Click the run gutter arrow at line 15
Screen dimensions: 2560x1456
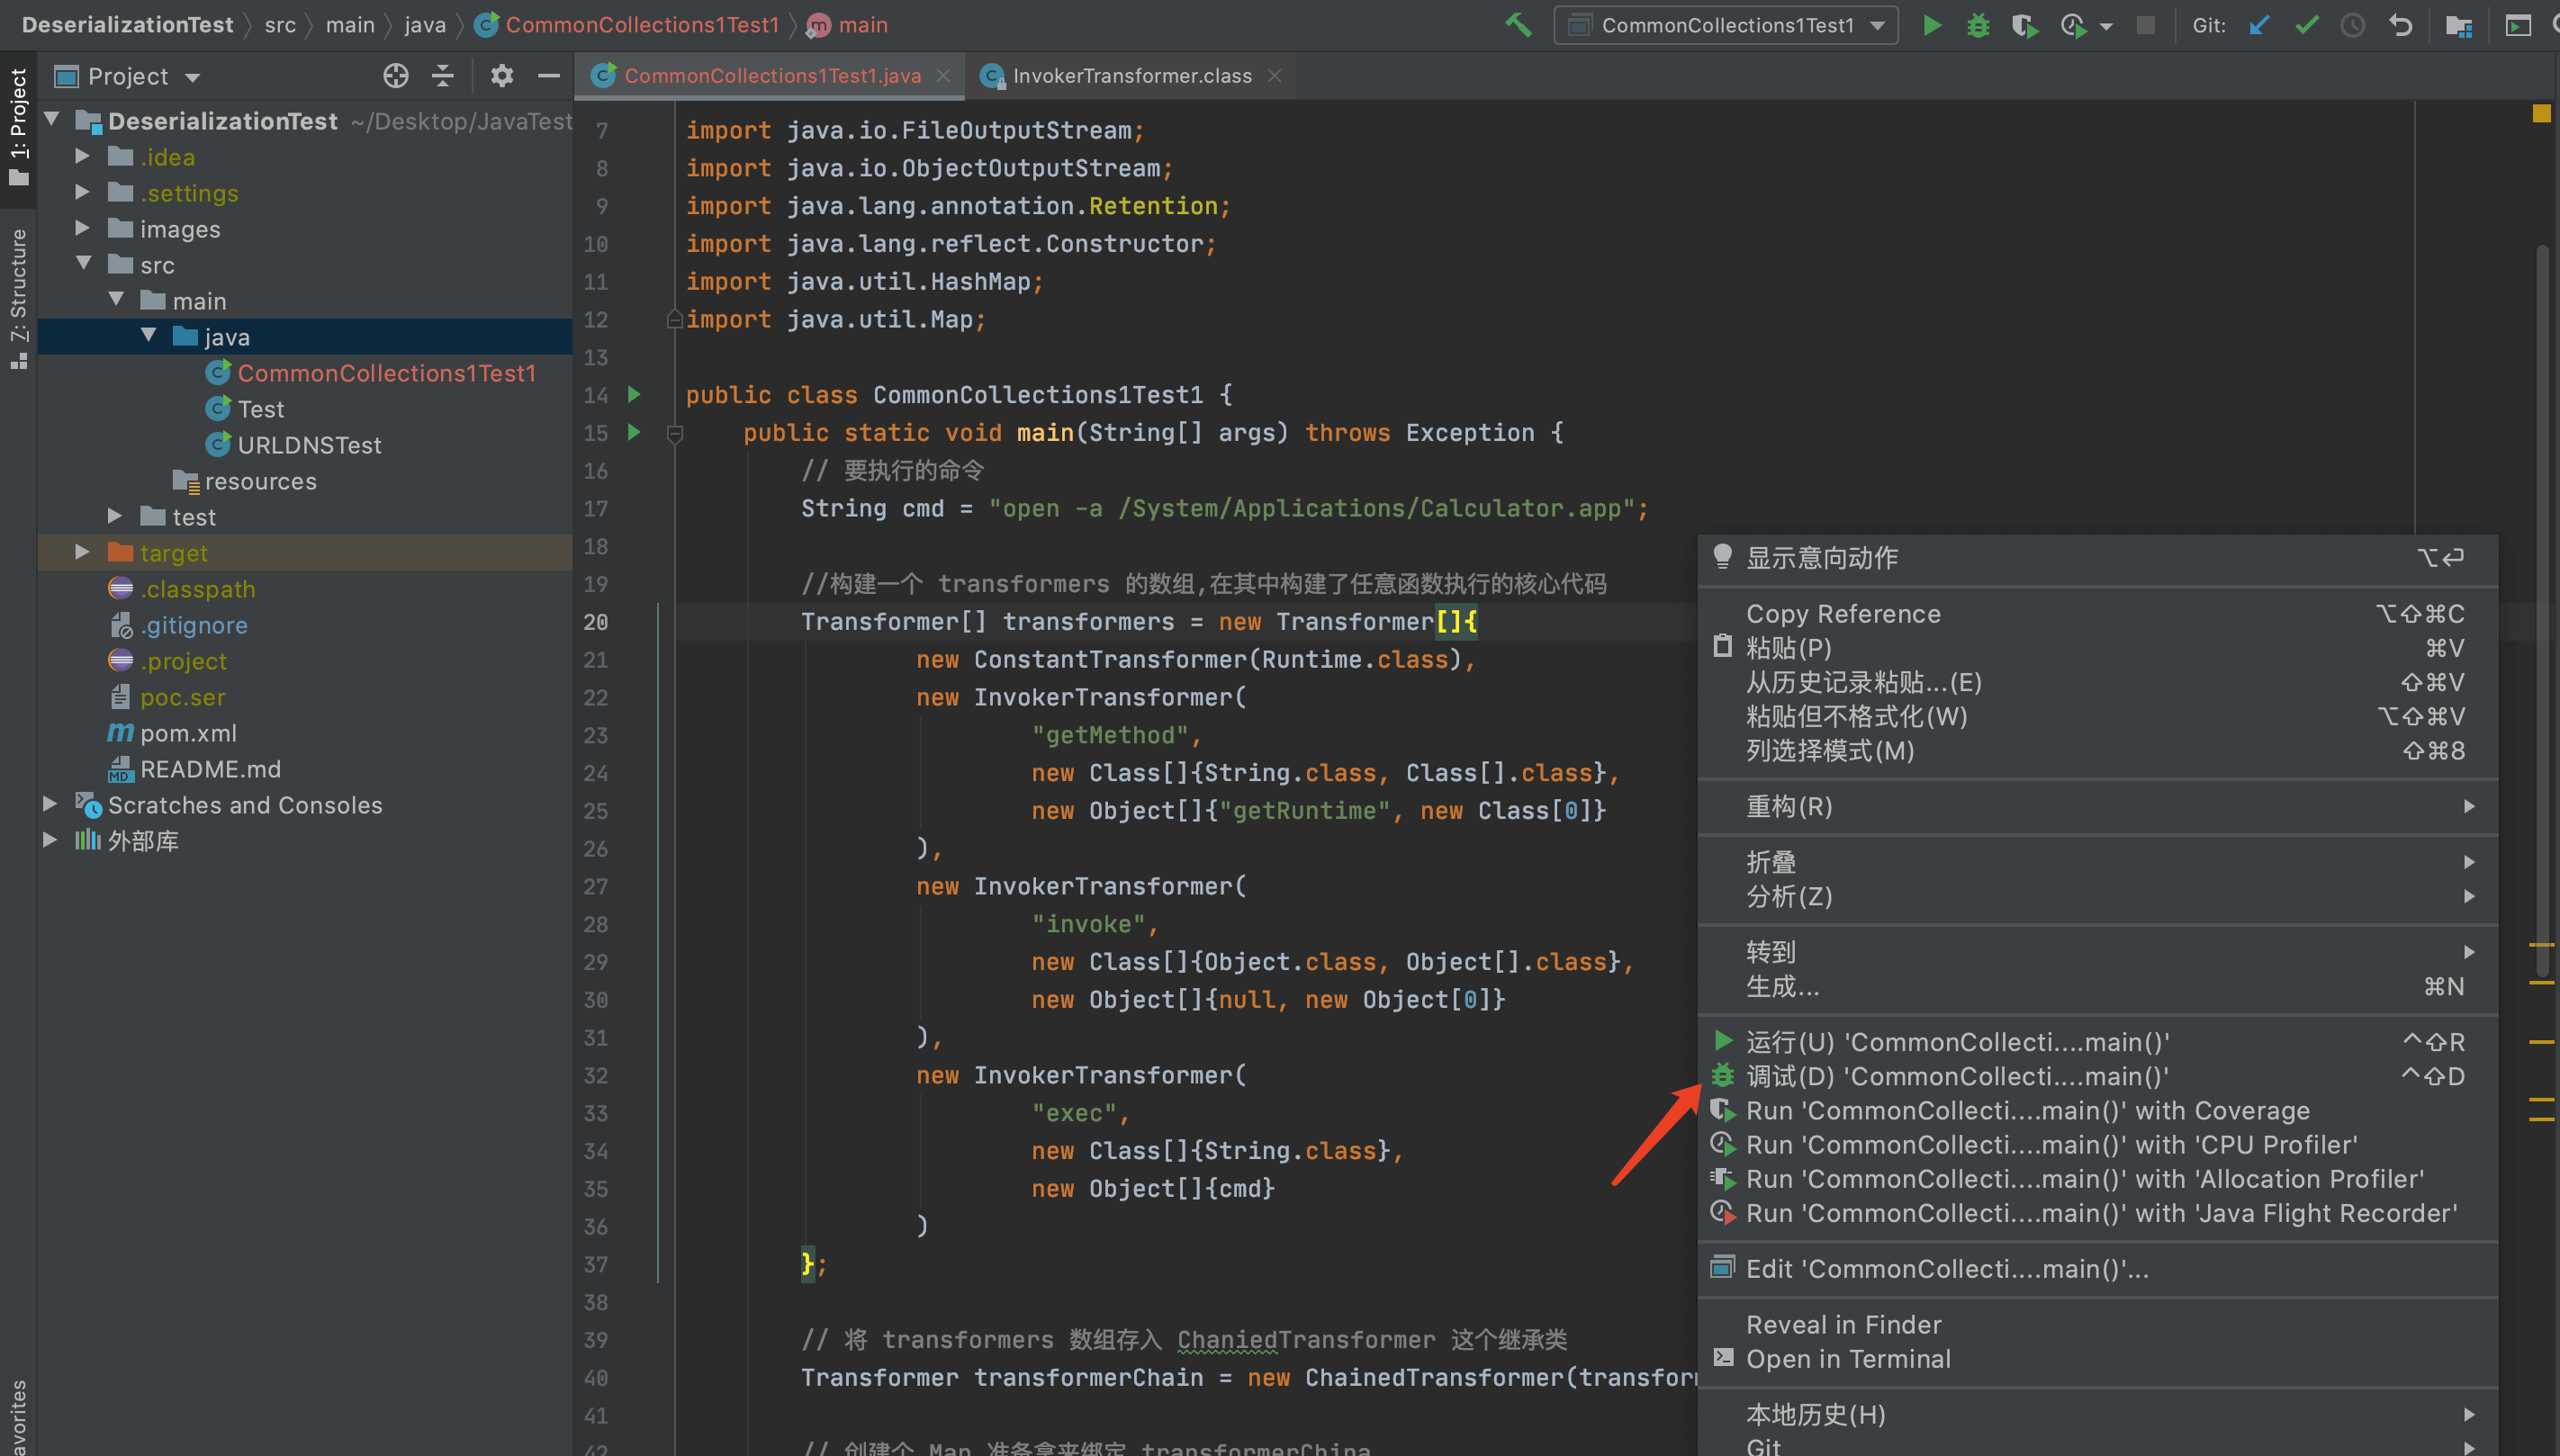[634, 432]
